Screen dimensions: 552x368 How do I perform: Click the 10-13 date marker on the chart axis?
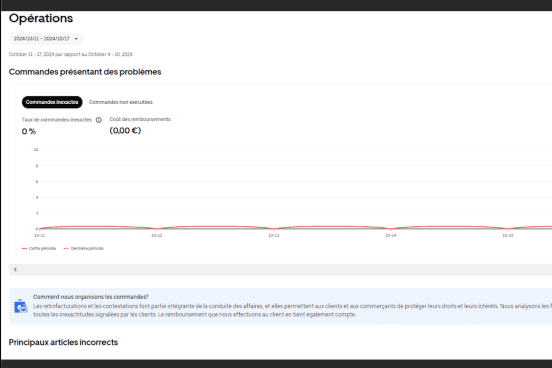tap(274, 235)
